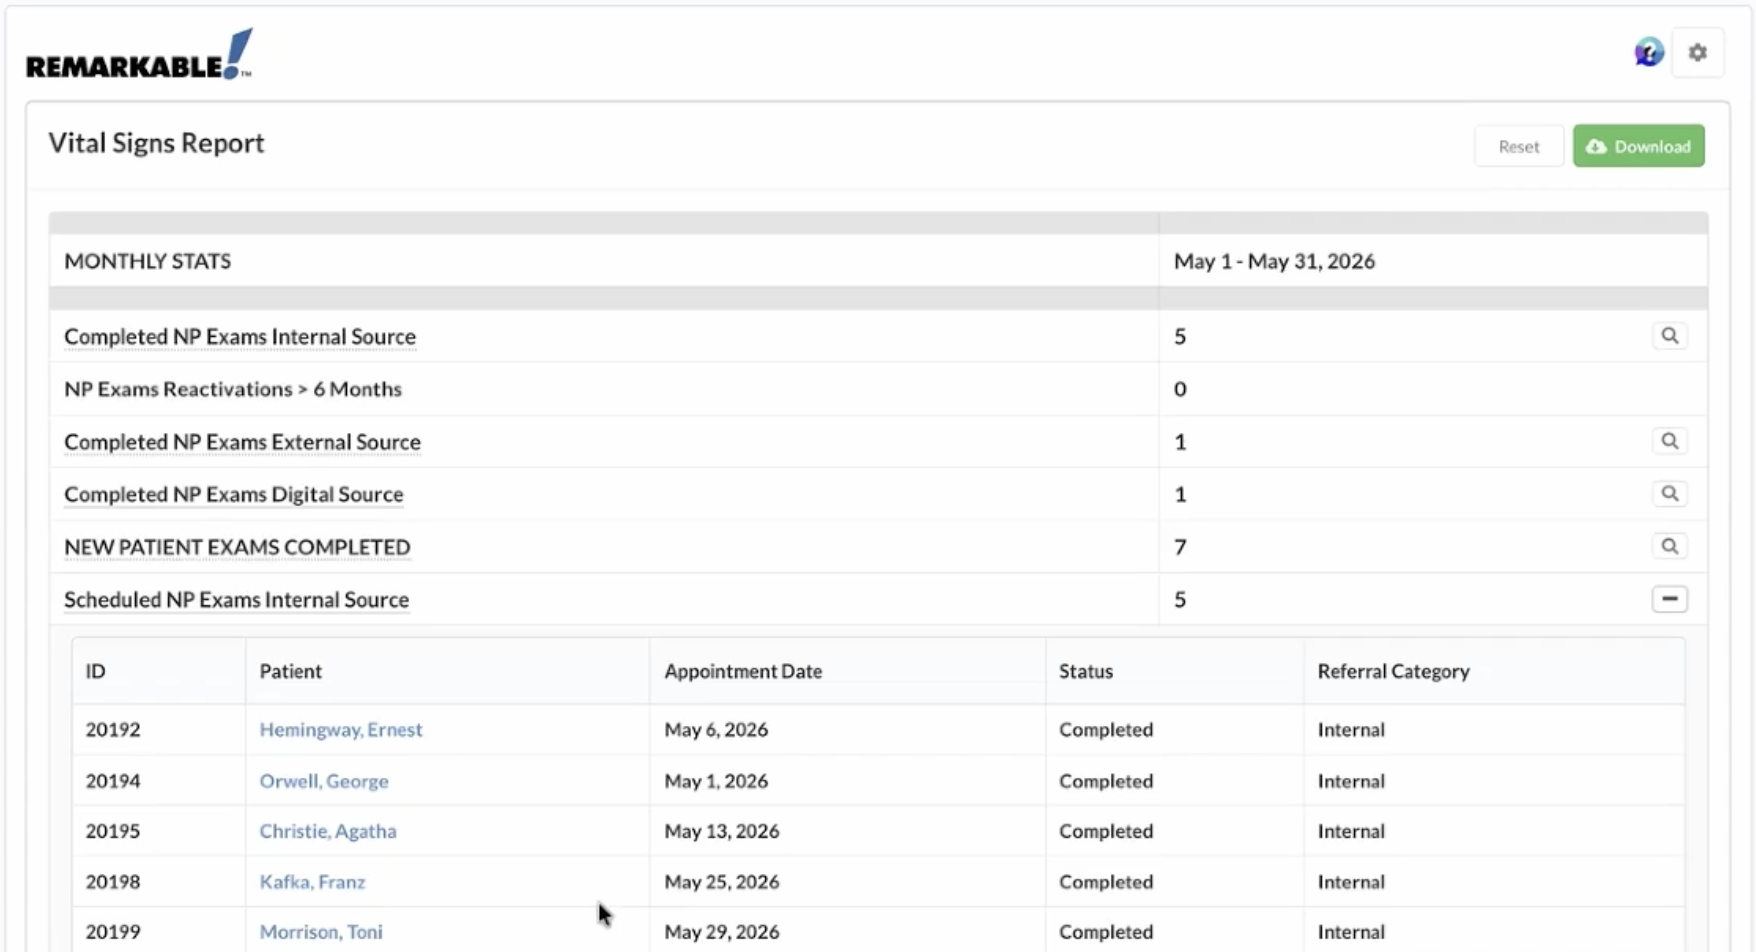Click the Scheduled NP Exams Internal Source label
This screenshot has height=952, width=1756.
click(x=237, y=599)
